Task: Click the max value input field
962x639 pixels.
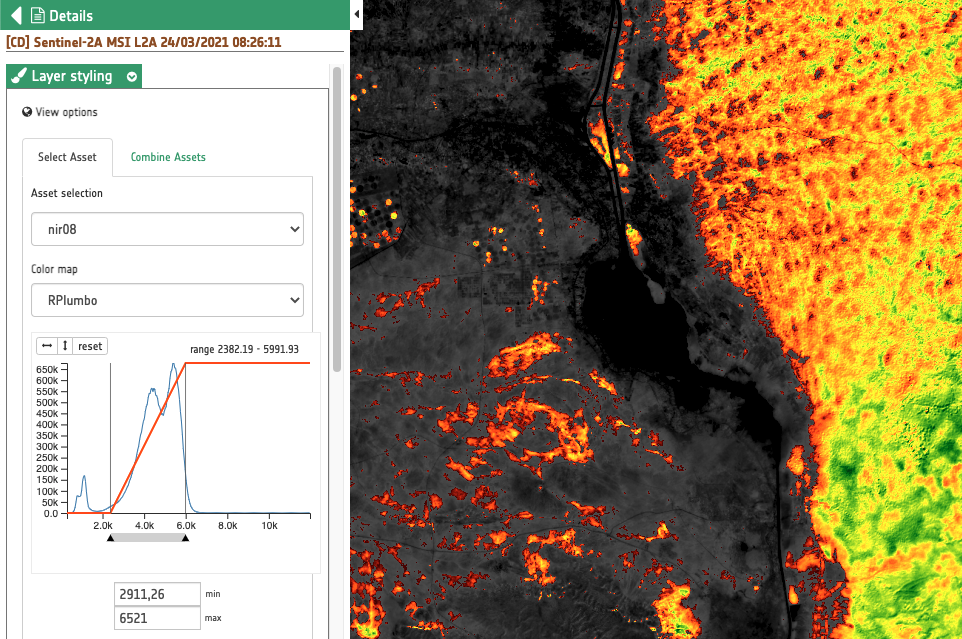Action: click(157, 619)
